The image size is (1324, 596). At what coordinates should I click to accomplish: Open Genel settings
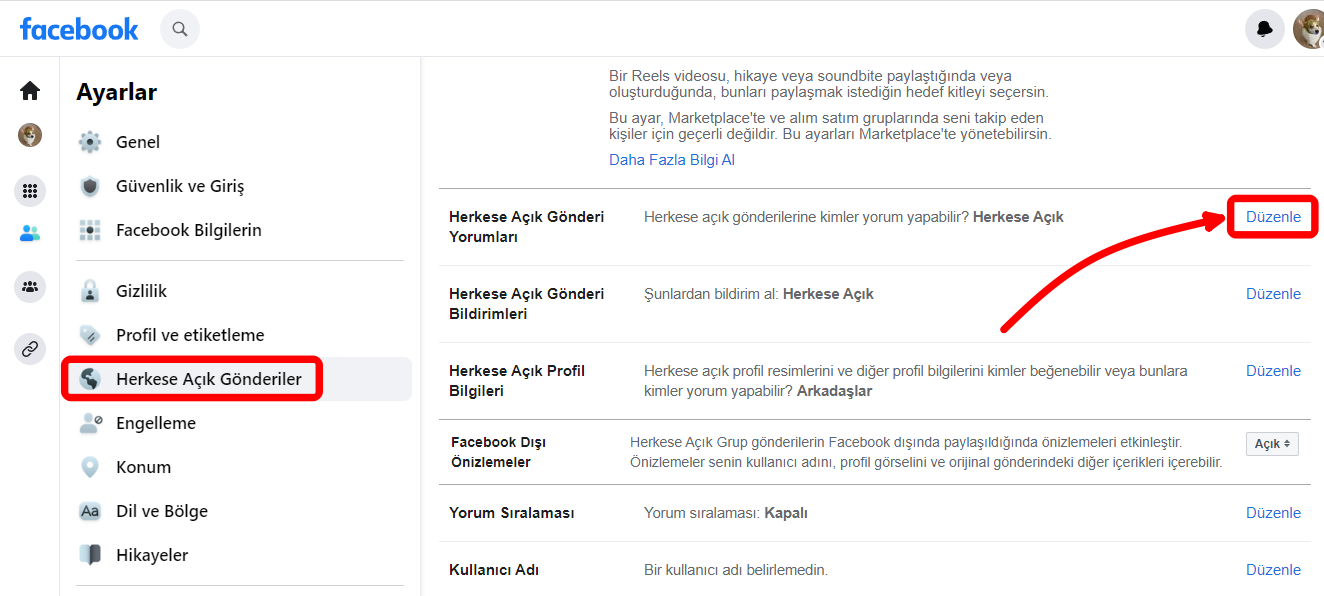pyautogui.click(x=138, y=142)
